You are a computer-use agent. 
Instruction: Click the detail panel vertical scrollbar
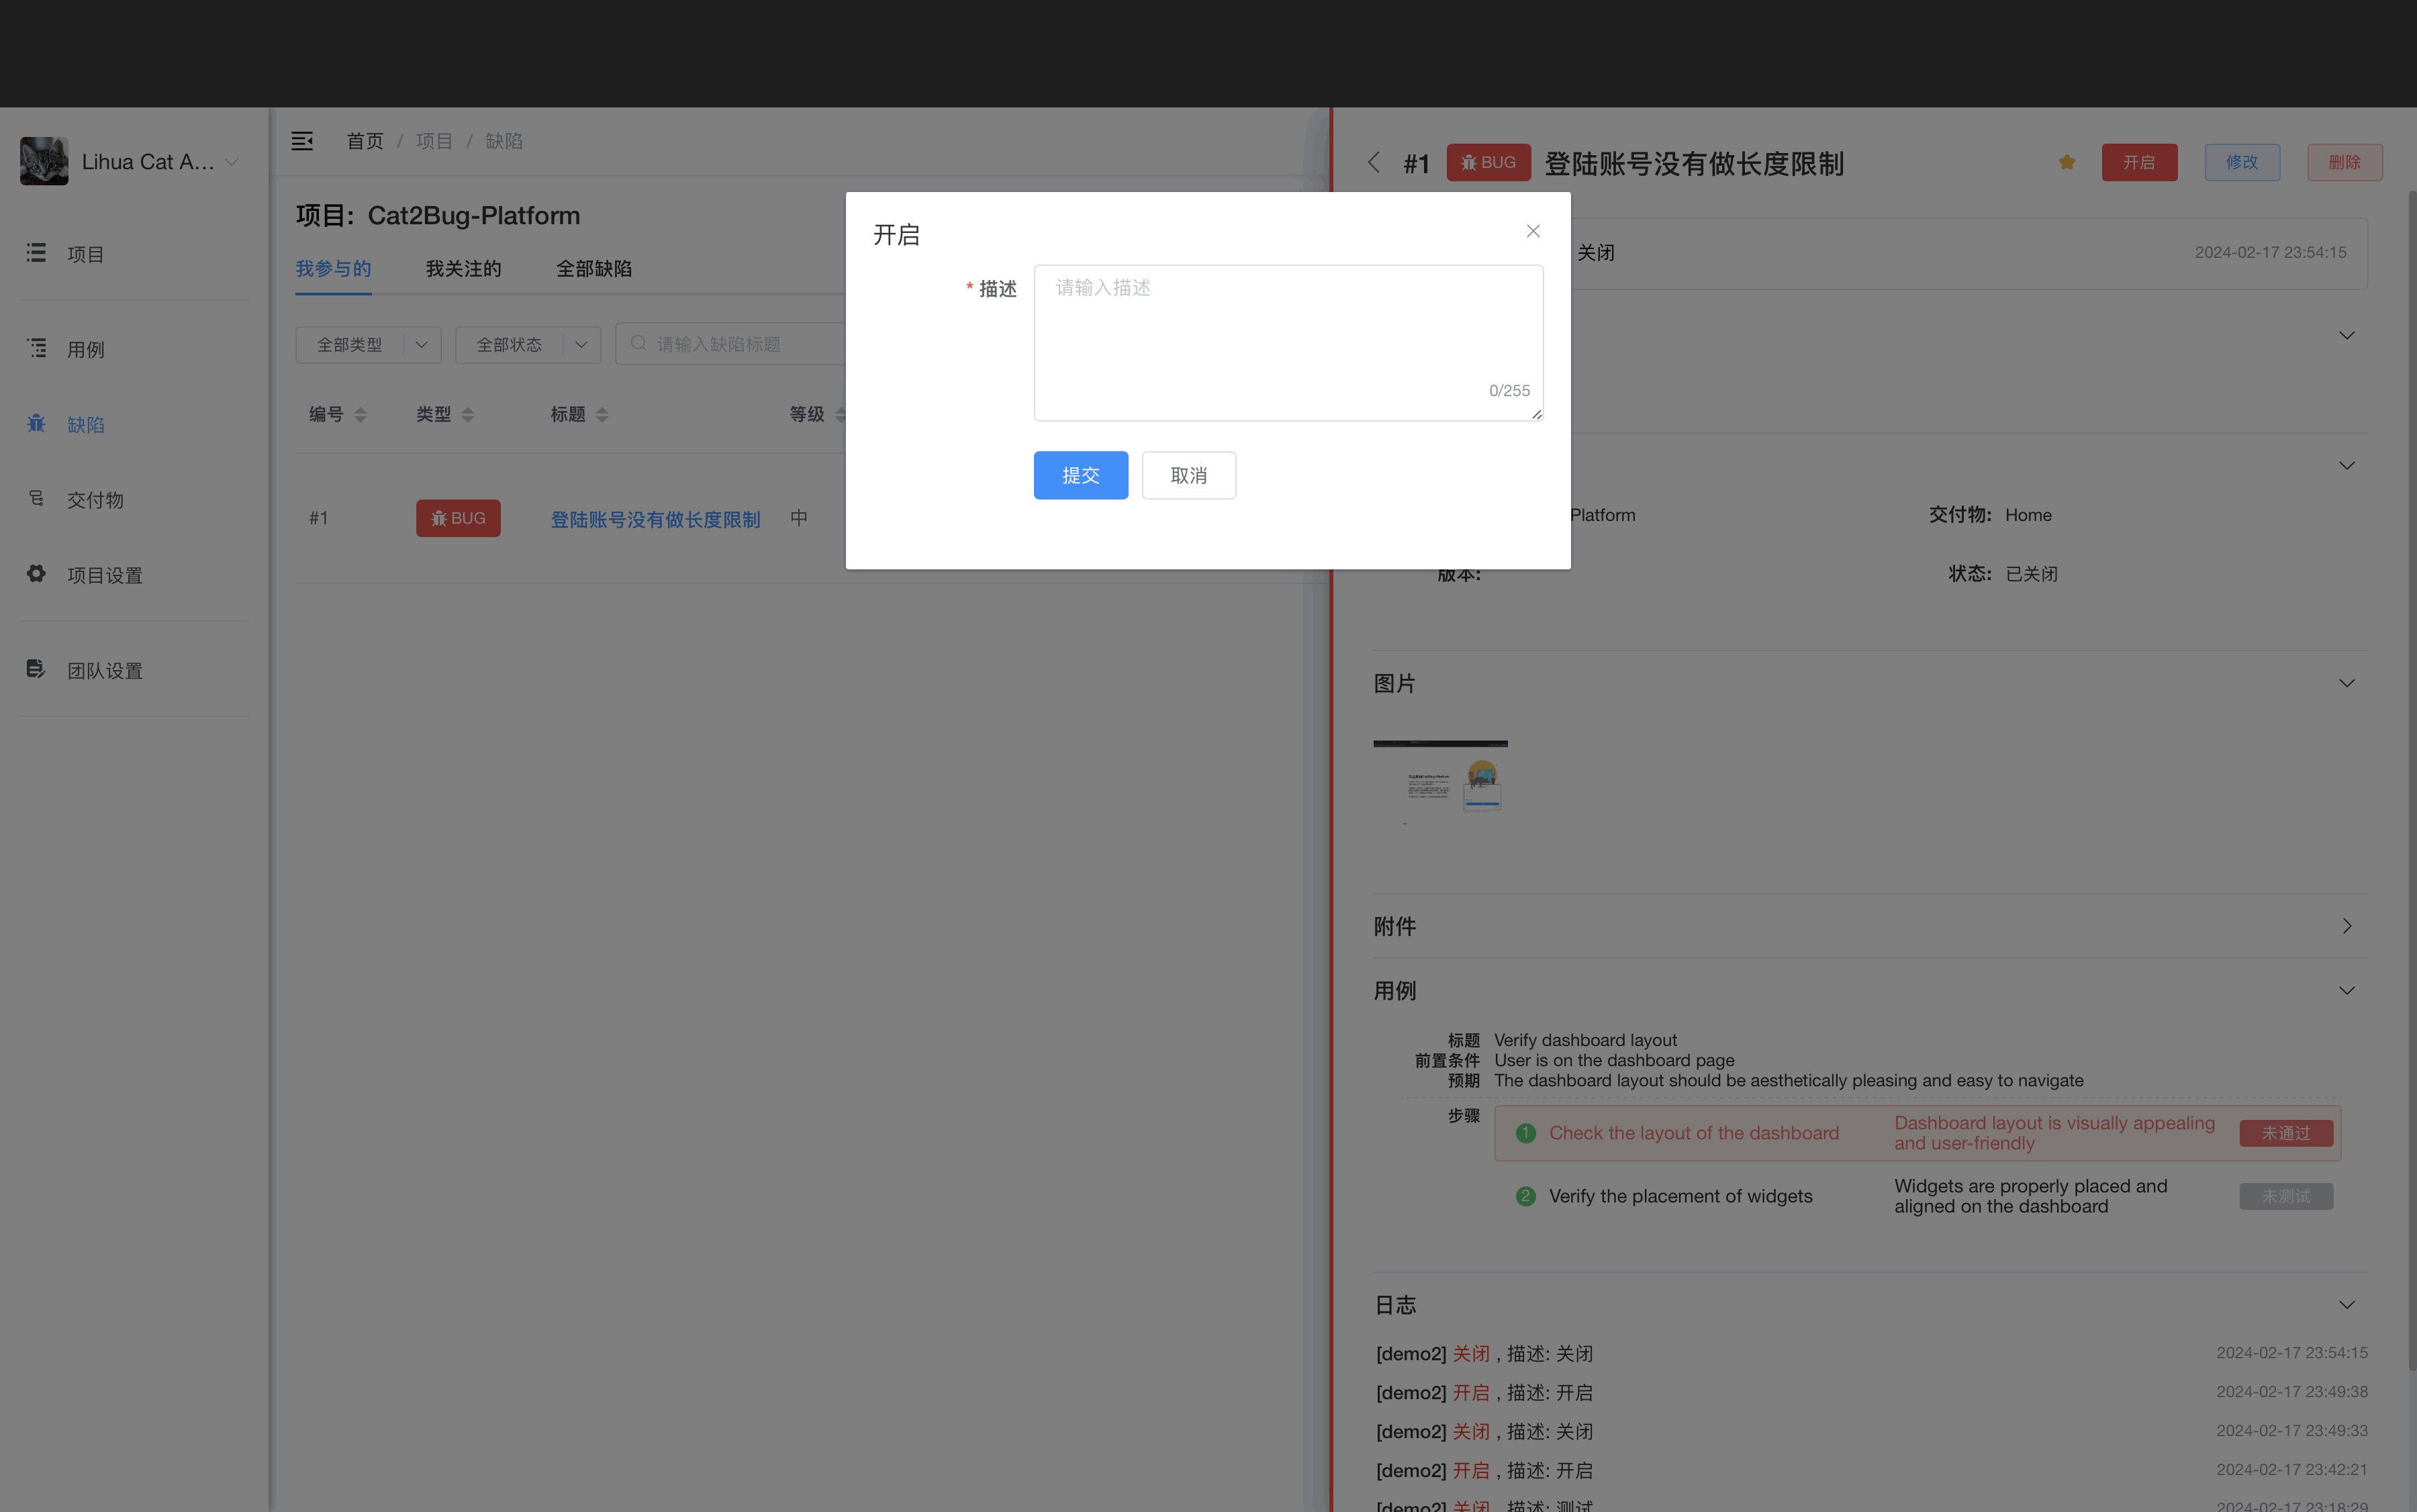click(x=2411, y=780)
